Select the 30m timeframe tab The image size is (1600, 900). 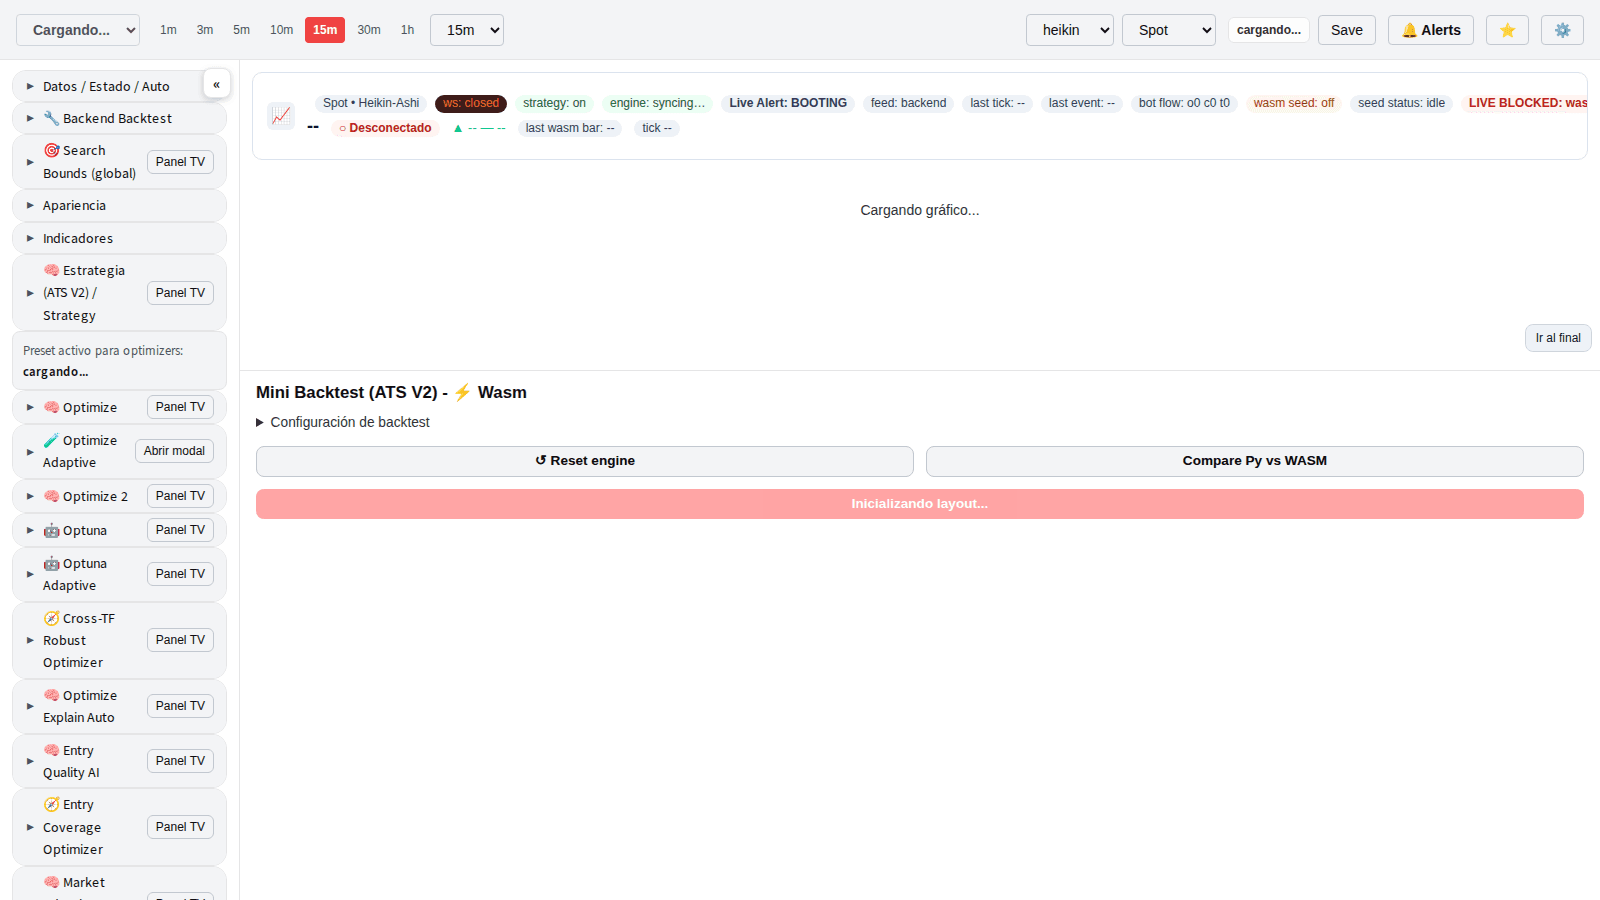pyautogui.click(x=368, y=30)
